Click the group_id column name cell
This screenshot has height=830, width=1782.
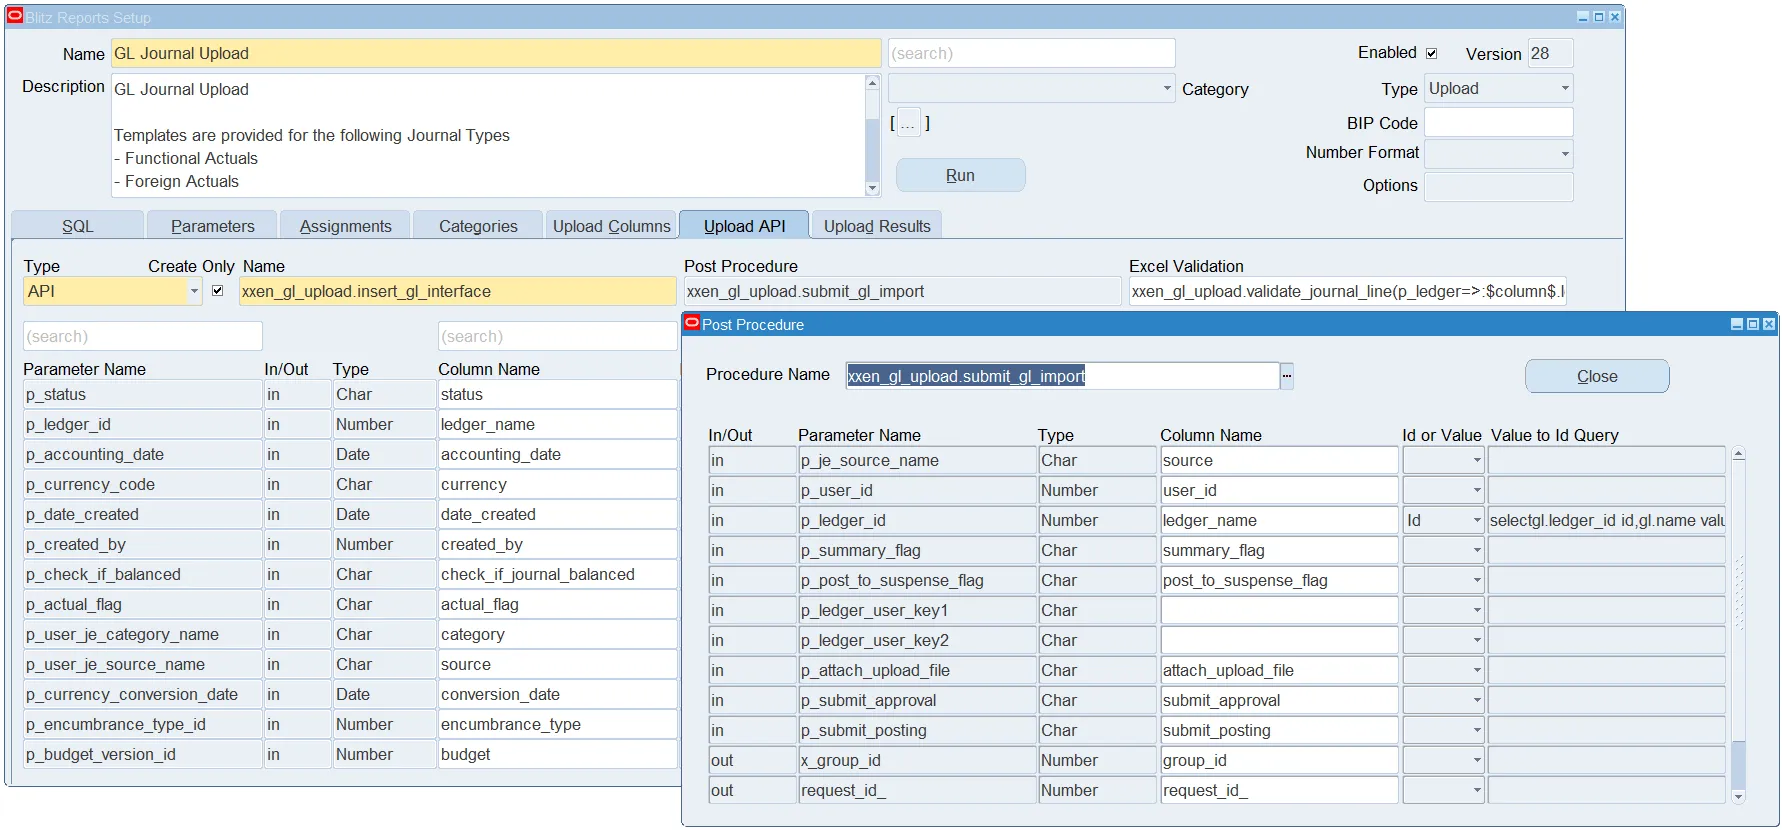(1279, 760)
